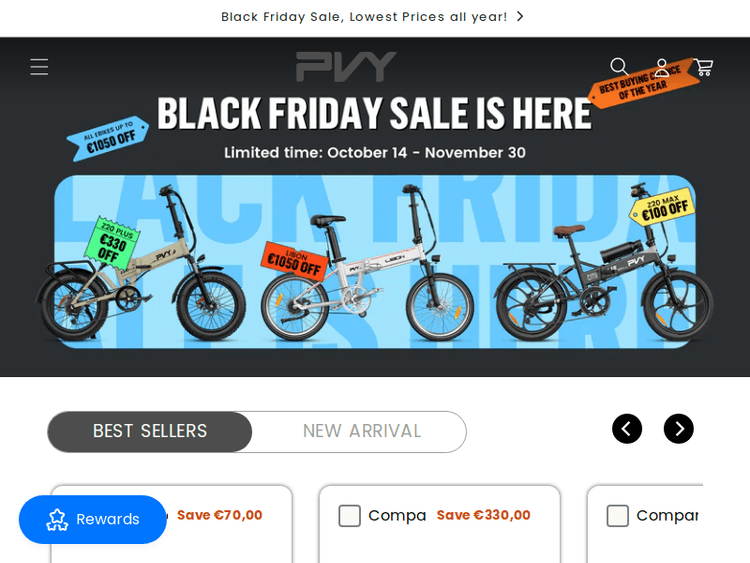This screenshot has width=750, height=563.
Task: Tick Compare checkbox on the rightmost card
Action: tap(618, 516)
